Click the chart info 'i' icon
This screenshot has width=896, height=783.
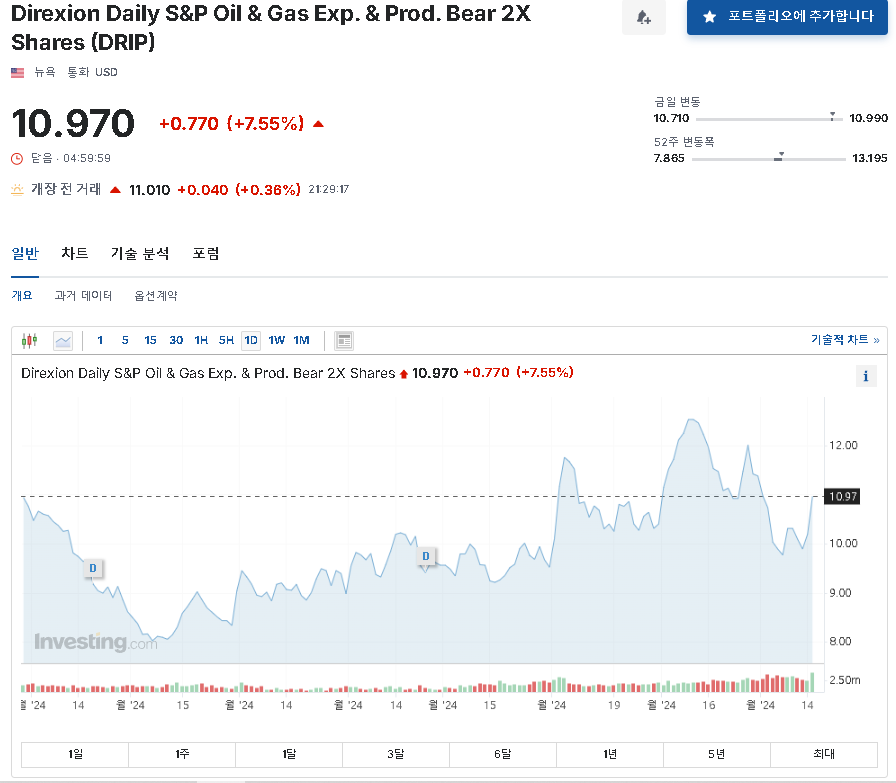pos(865,376)
